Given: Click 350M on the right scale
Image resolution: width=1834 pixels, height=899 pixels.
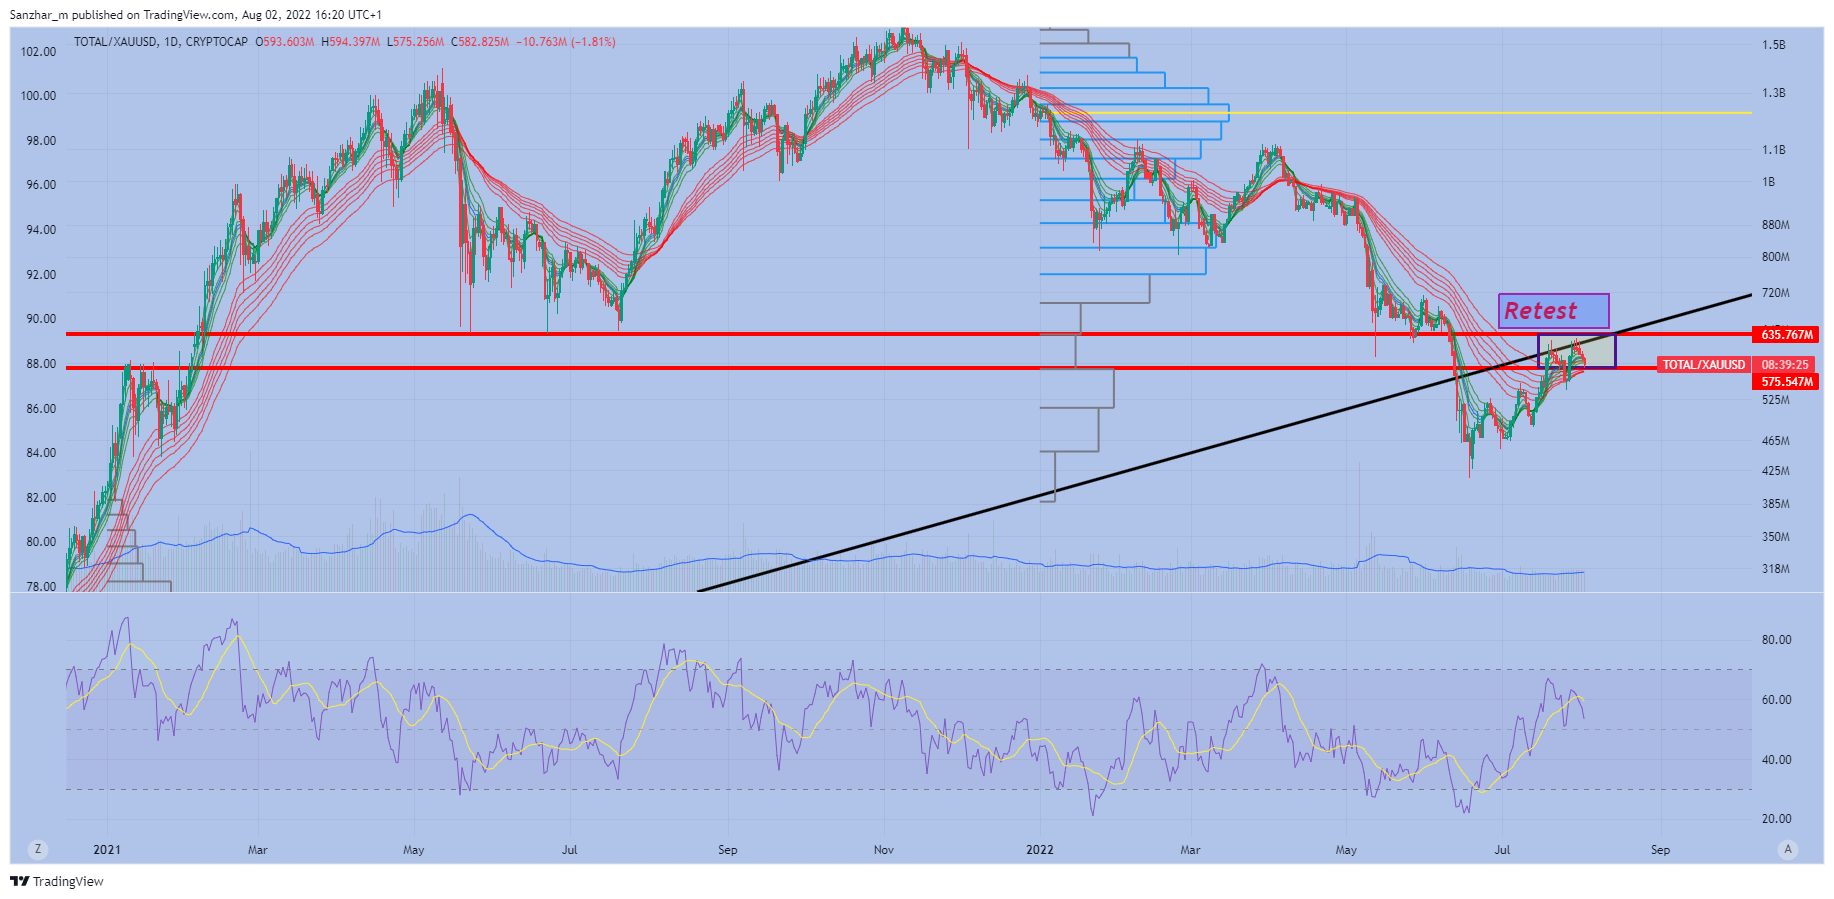Looking at the screenshot, I should tap(1776, 537).
